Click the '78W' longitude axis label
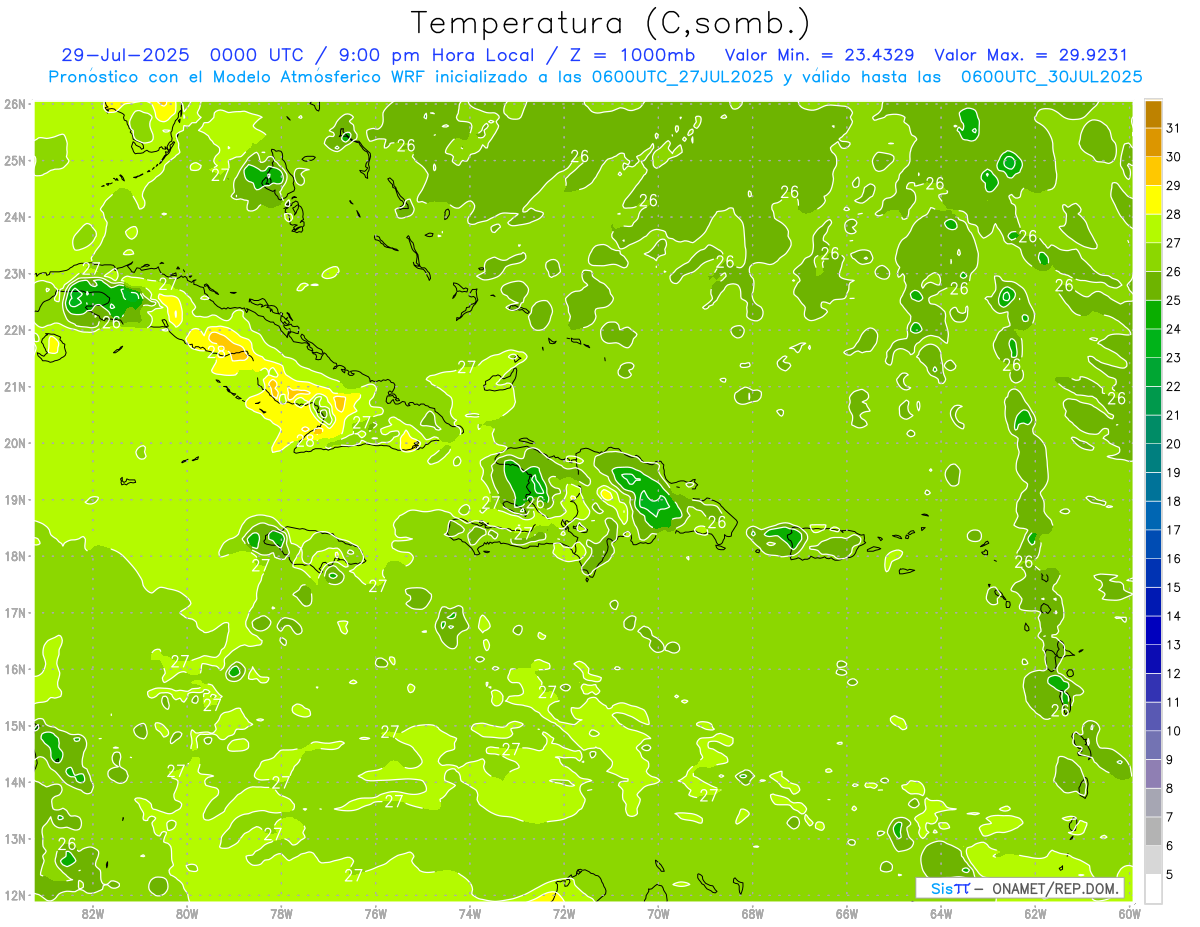The image size is (1200, 927). (281, 913)
